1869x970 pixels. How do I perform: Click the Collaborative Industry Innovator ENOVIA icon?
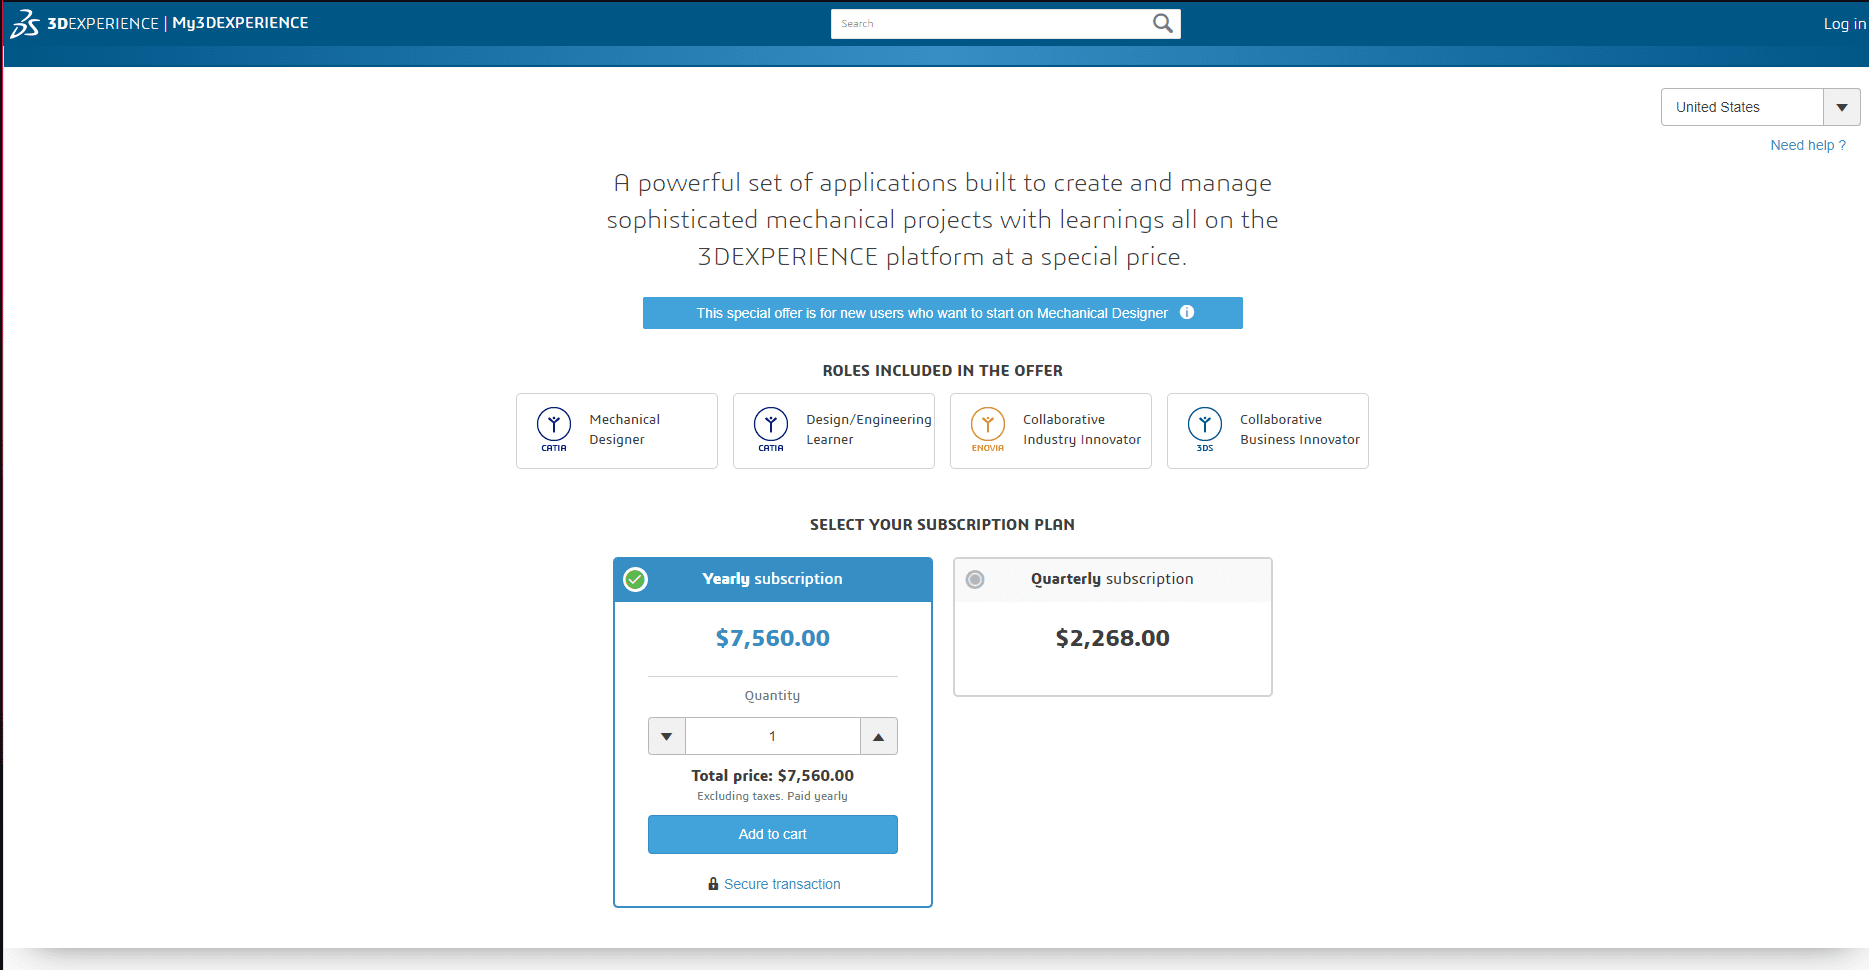[988, 429]
